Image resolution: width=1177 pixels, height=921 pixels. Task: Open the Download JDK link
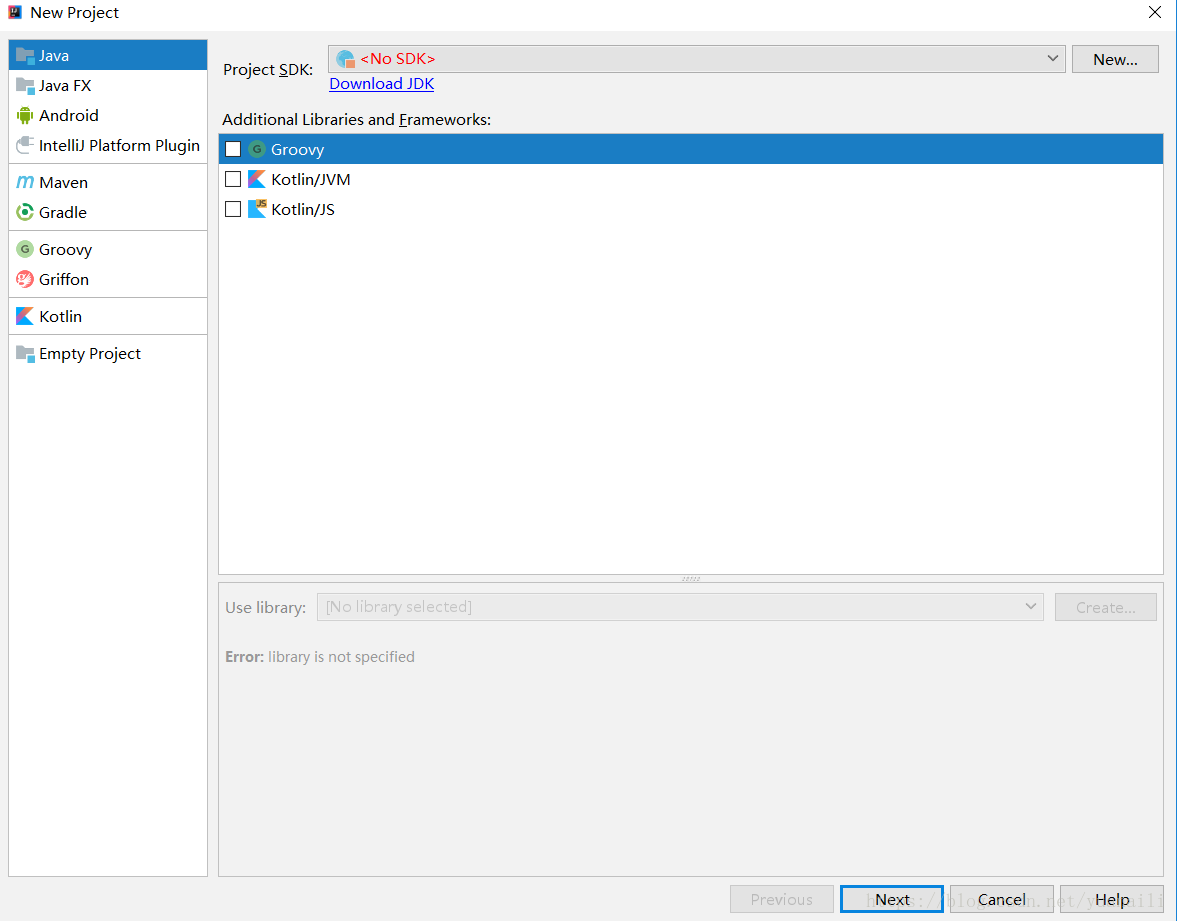pyautogui.click(x=381, y=83)
